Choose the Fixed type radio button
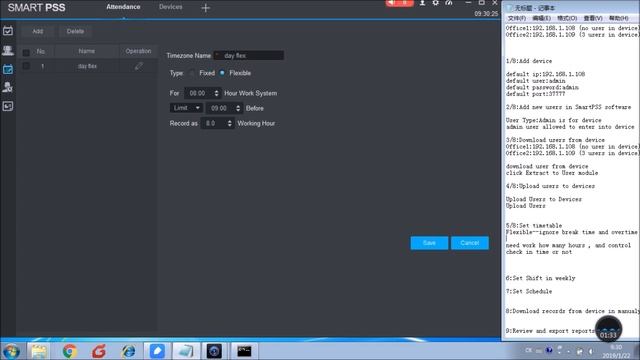Screen dimensions: 640x360 coord(192,73)
